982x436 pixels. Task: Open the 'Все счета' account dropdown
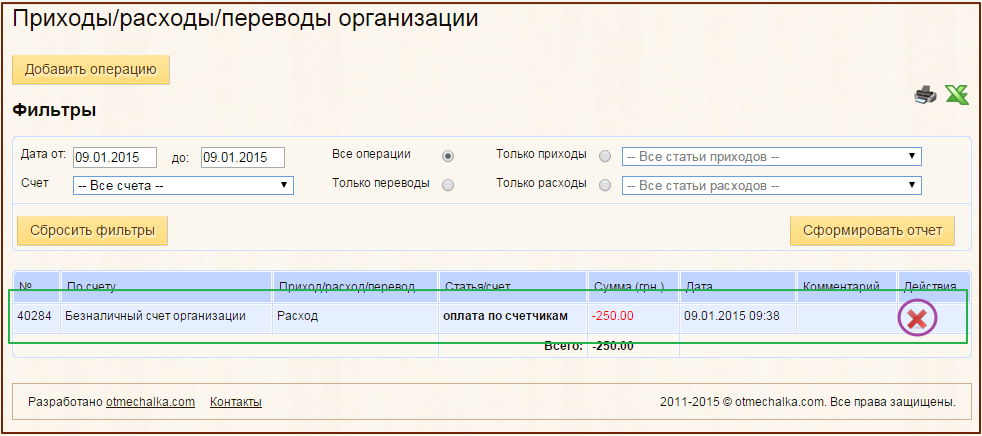point(183,185)
